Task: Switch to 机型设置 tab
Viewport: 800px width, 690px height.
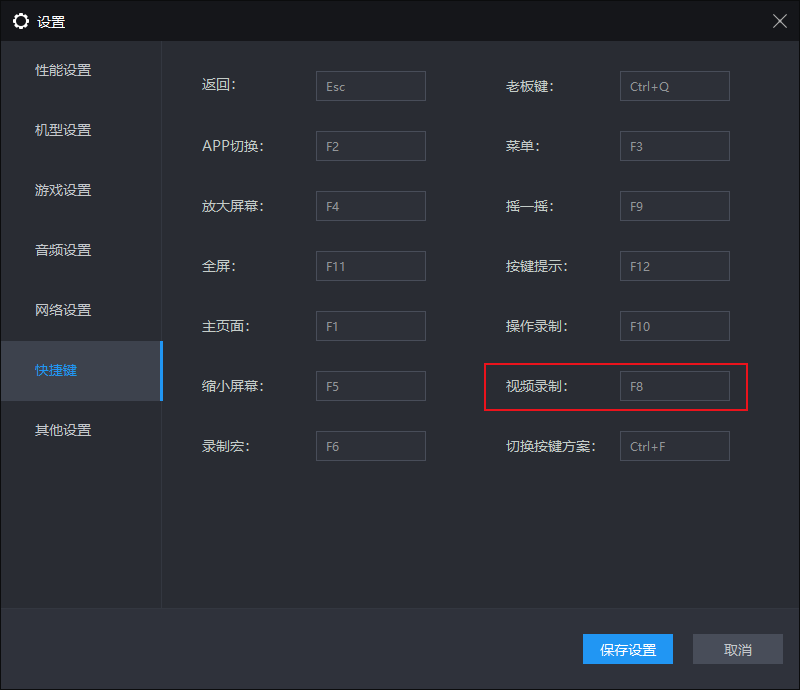Action: 64,130
